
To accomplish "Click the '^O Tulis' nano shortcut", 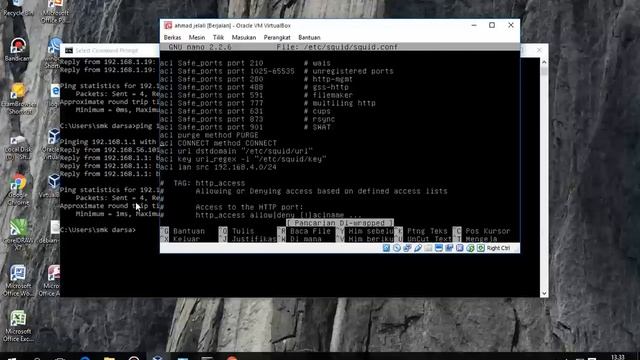I will click(236, 231).
